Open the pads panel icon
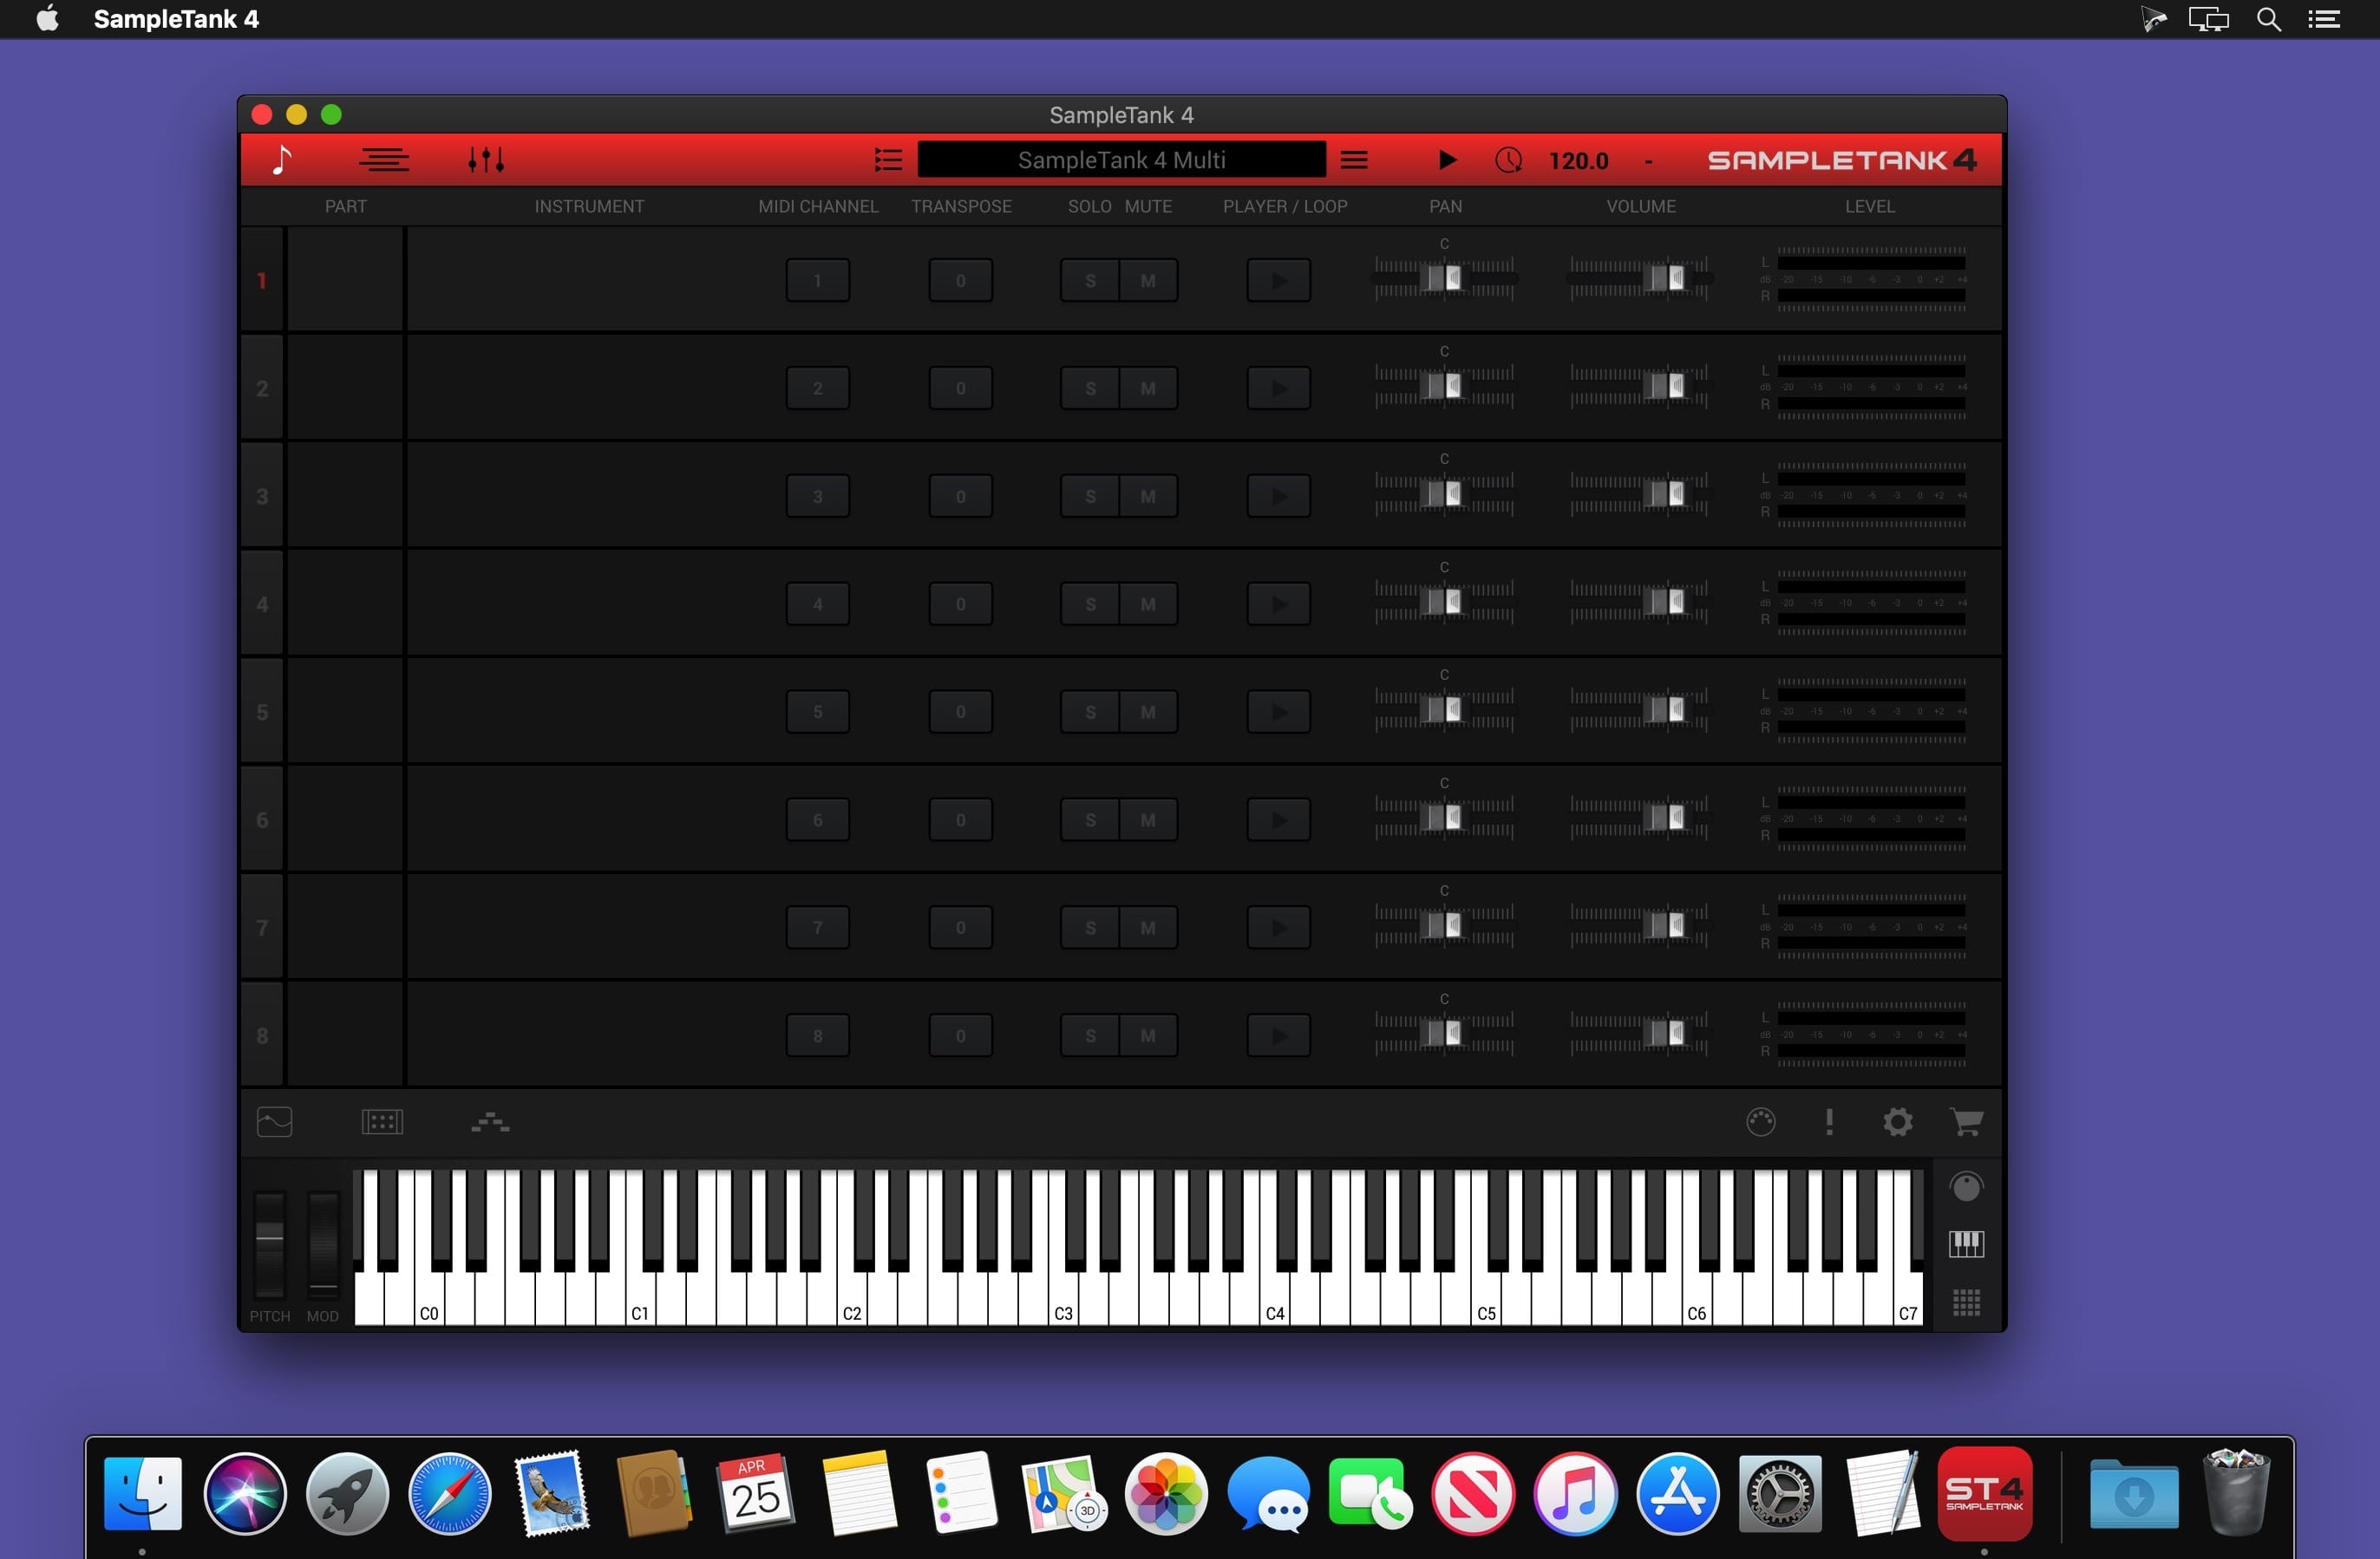Image resolution: width=2380 pixels, height=1559 pixels. [382, 1122]
